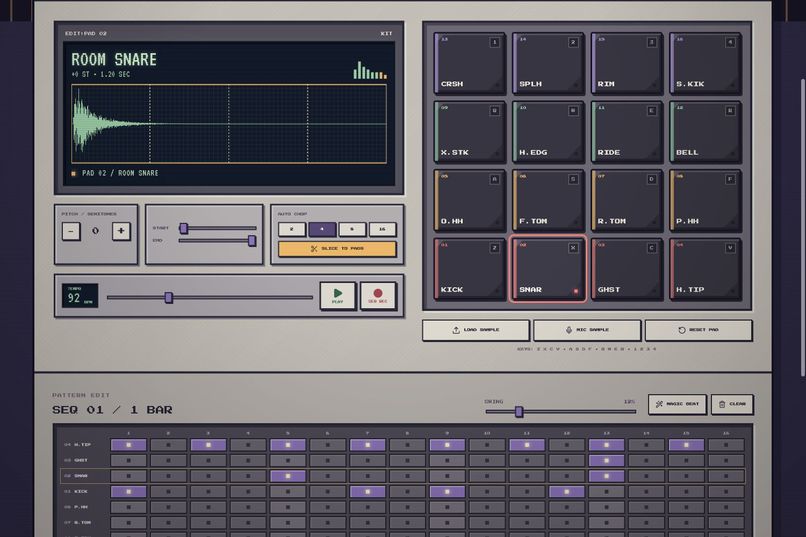The image size is (806, 537).
Task: Select auto chop 16 slices
Action: [x=382, y=229]
